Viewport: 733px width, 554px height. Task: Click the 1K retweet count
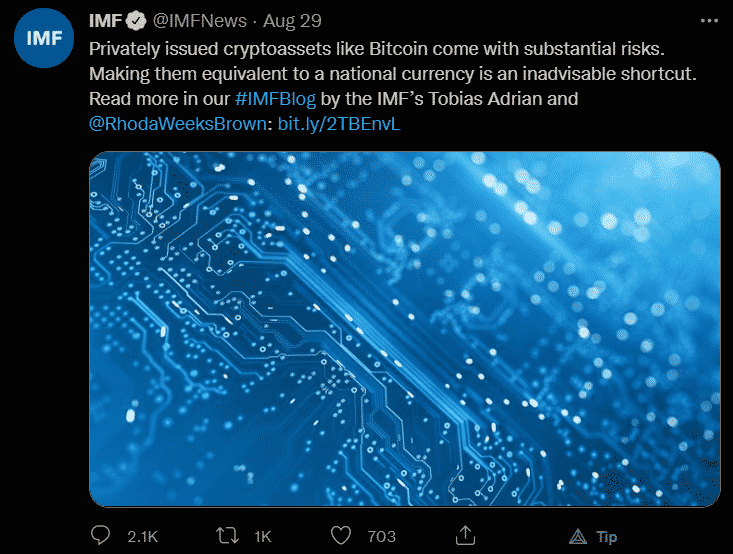click(263, 536)
